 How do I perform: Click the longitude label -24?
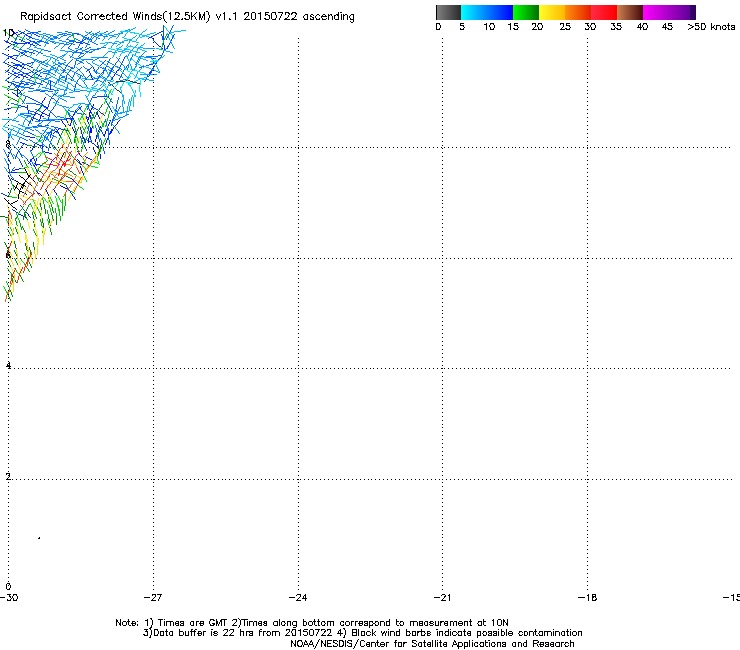pos(298,598)
